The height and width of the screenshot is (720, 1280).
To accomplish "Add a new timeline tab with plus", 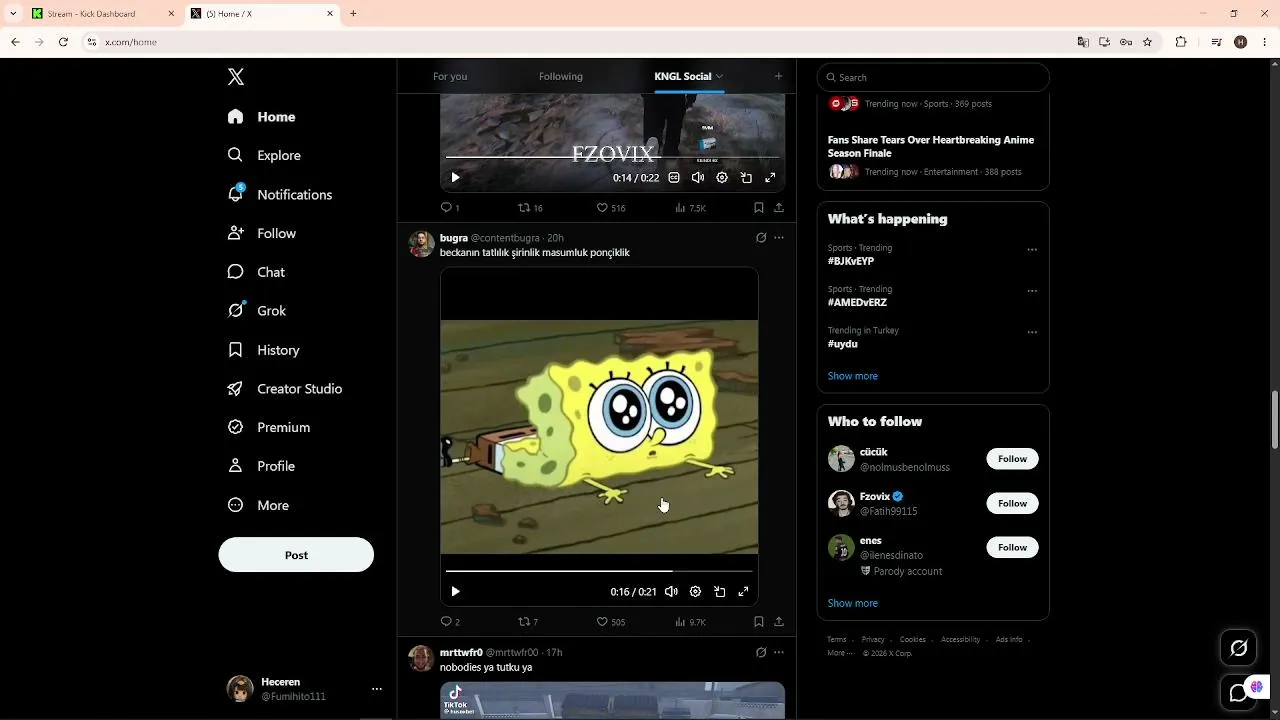I will tap(778, 76).
